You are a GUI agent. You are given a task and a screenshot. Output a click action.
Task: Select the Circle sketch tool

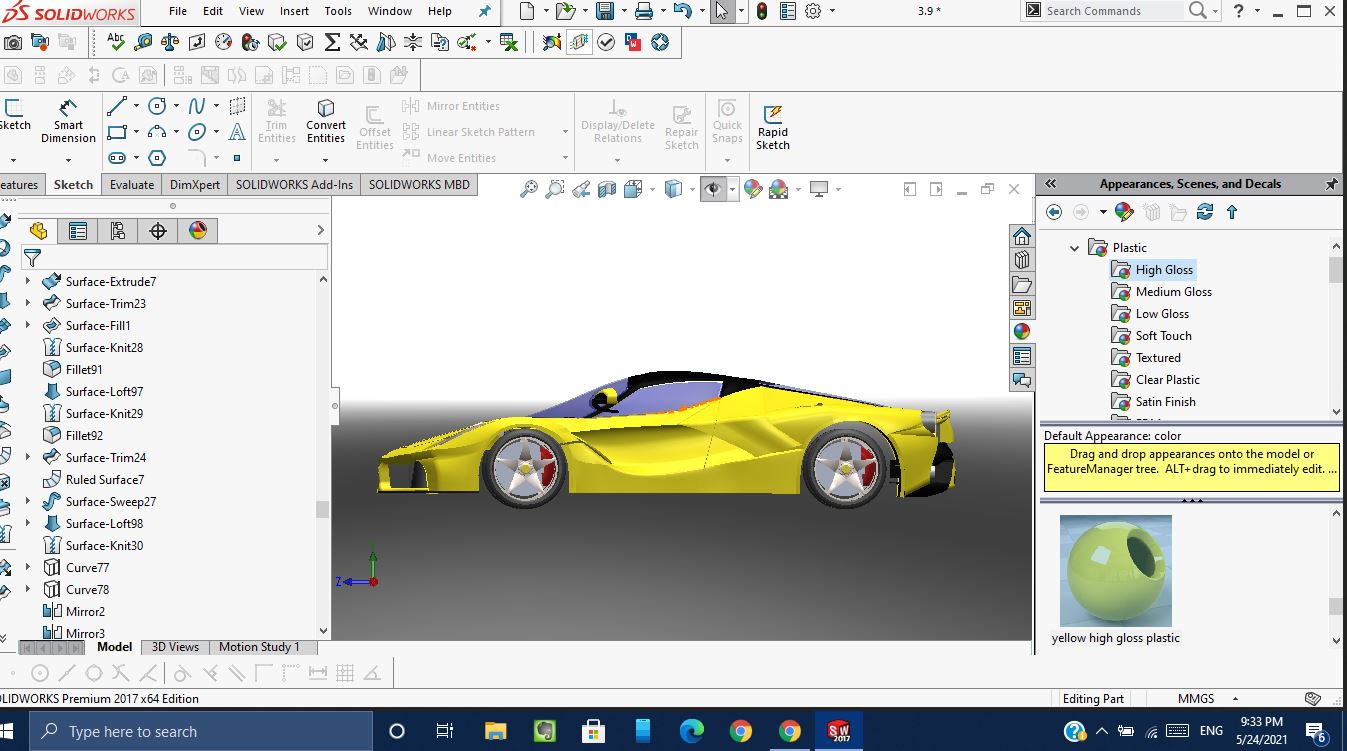(x=157, y=106)
